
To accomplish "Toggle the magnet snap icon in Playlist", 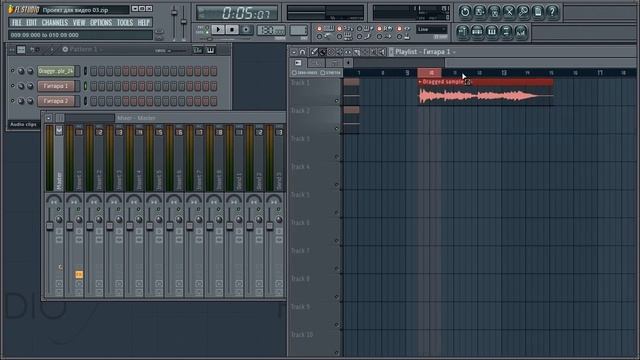I will point(302,52).
